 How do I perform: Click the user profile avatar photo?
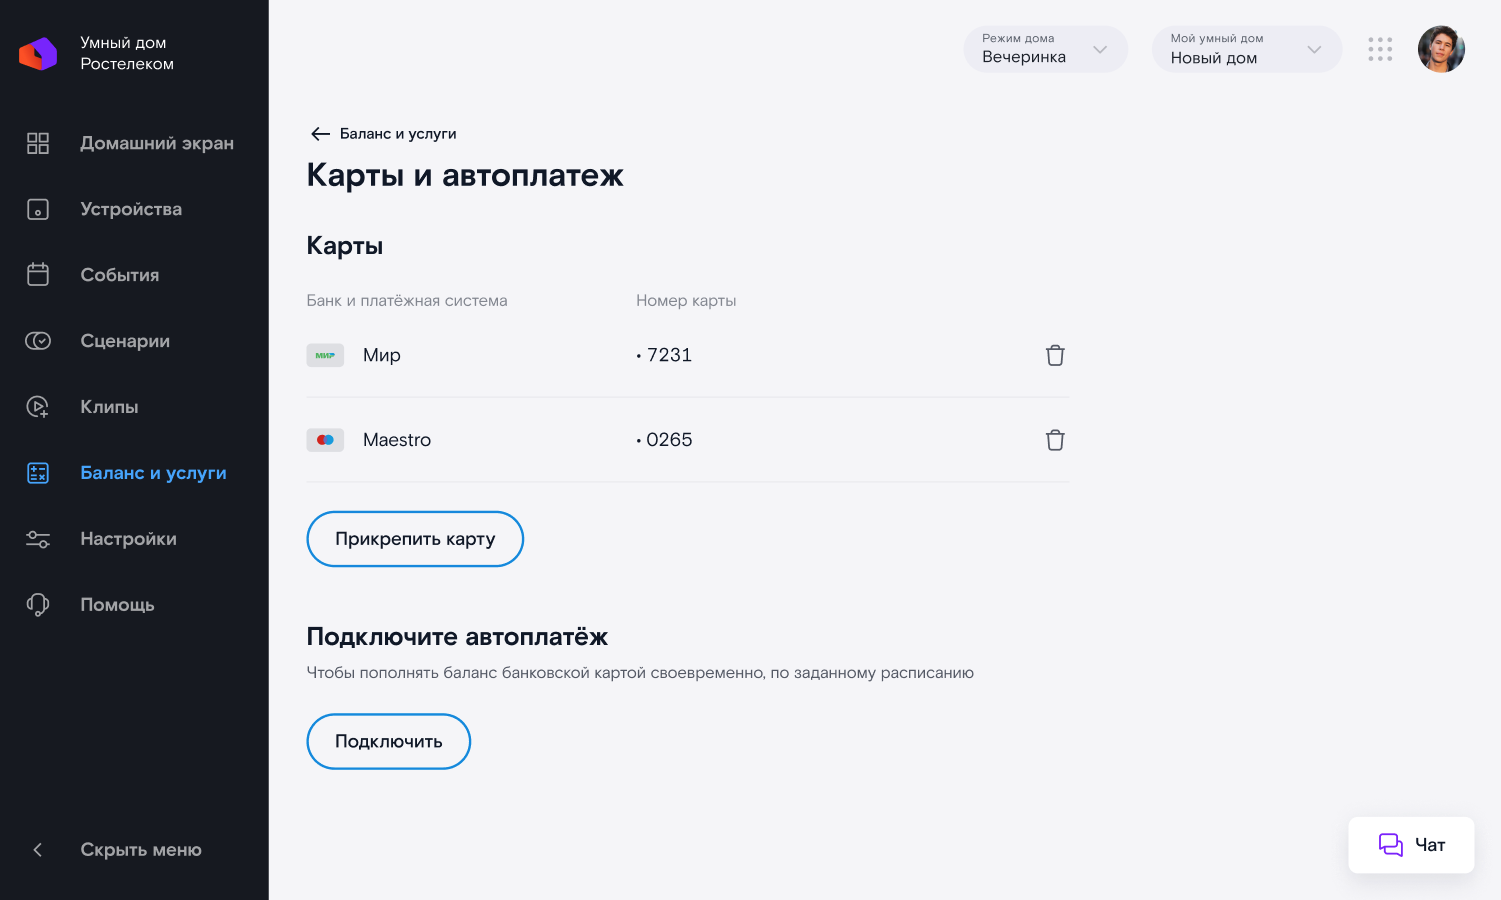pyautogui.click(x=1441, y=49)
